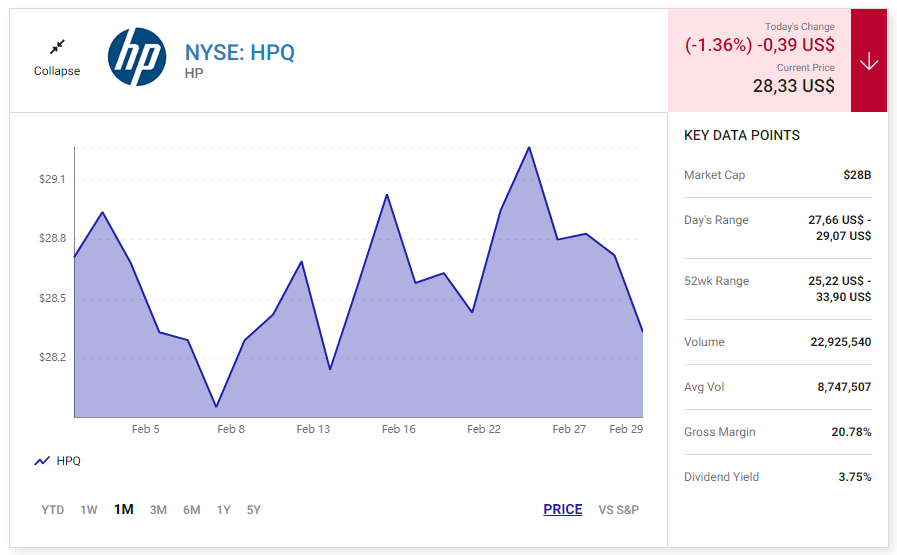897x555 pixels.
Task: Click the red down-arrow price change icon
Action: (868, 61)
